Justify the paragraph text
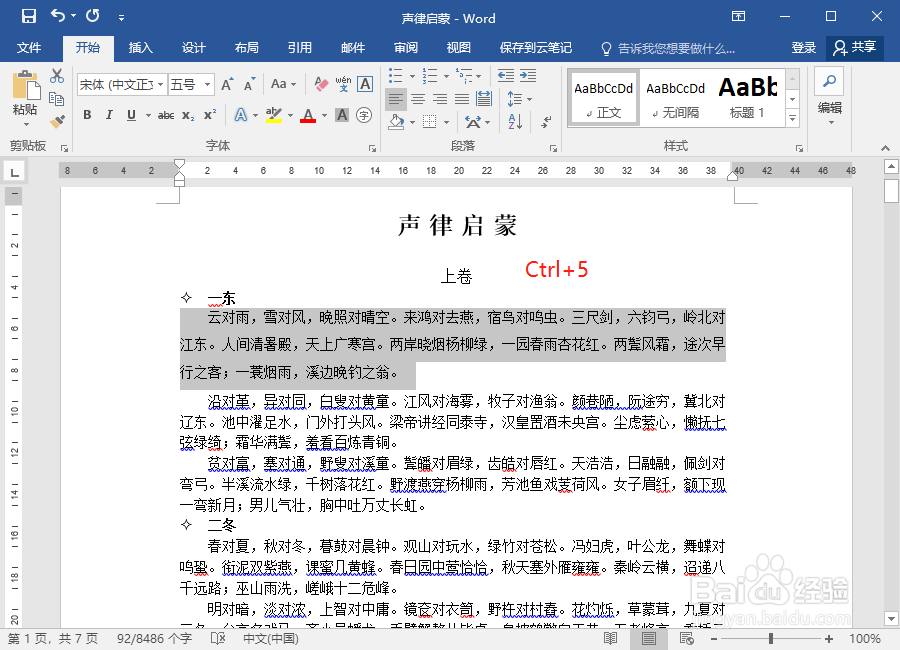Image resolution: width=900 pixels, height=650 pixels. (x=462, y=99)
